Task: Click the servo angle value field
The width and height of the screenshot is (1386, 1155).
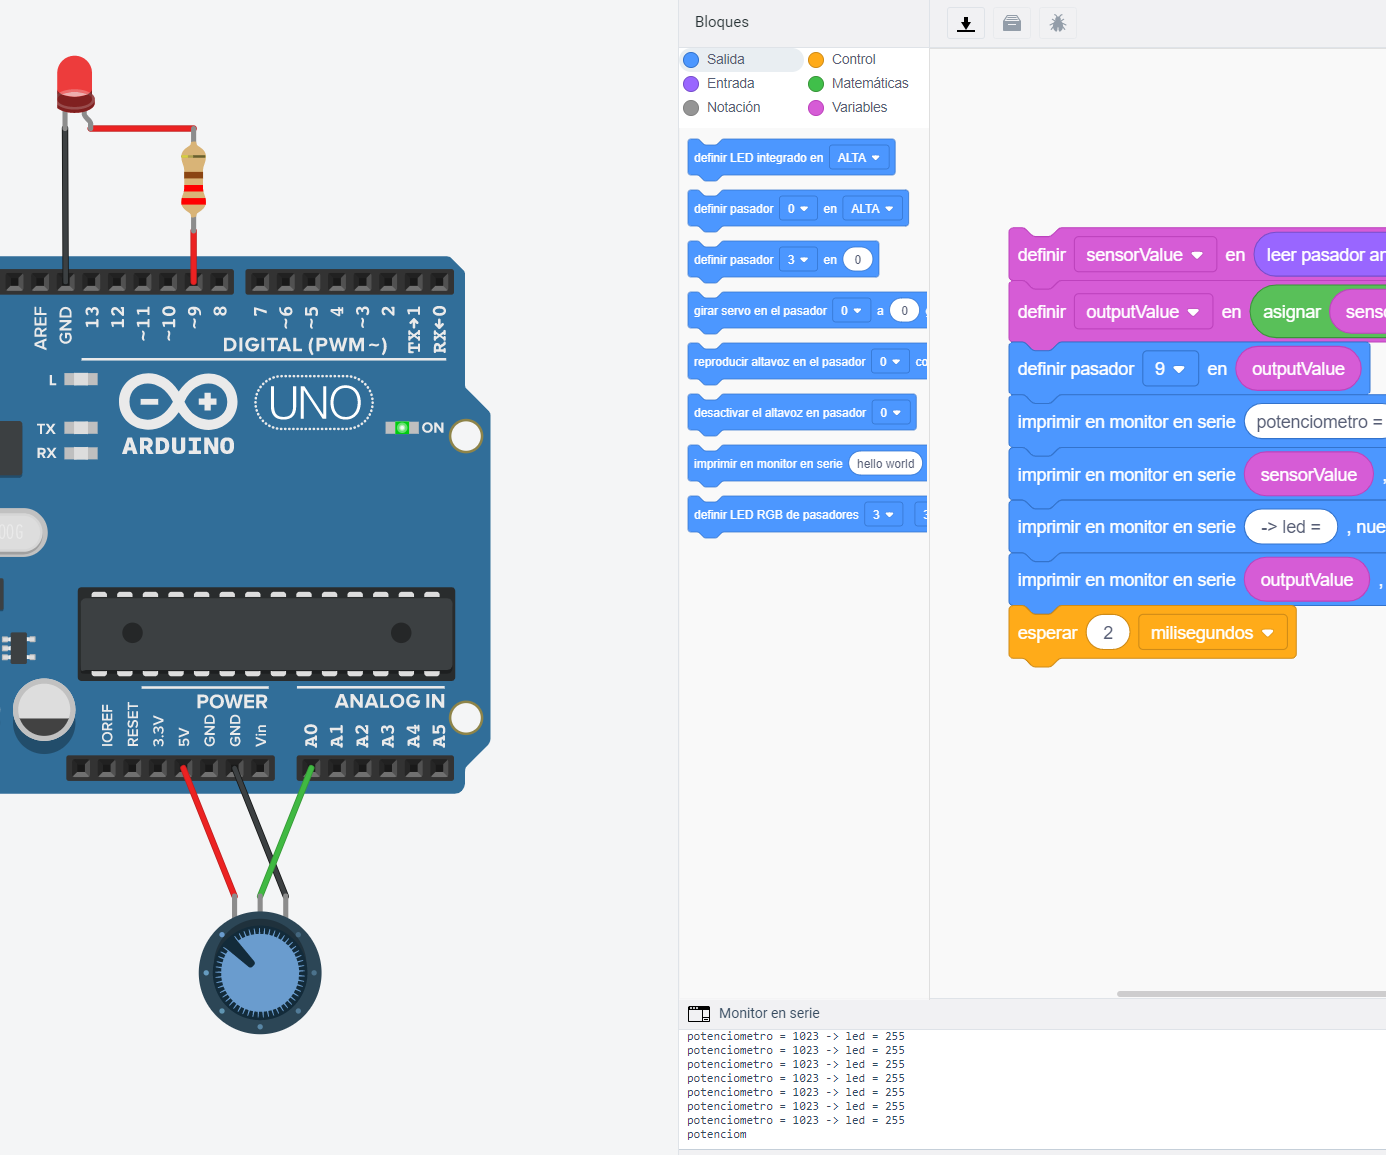Action: tap(905, 311)
